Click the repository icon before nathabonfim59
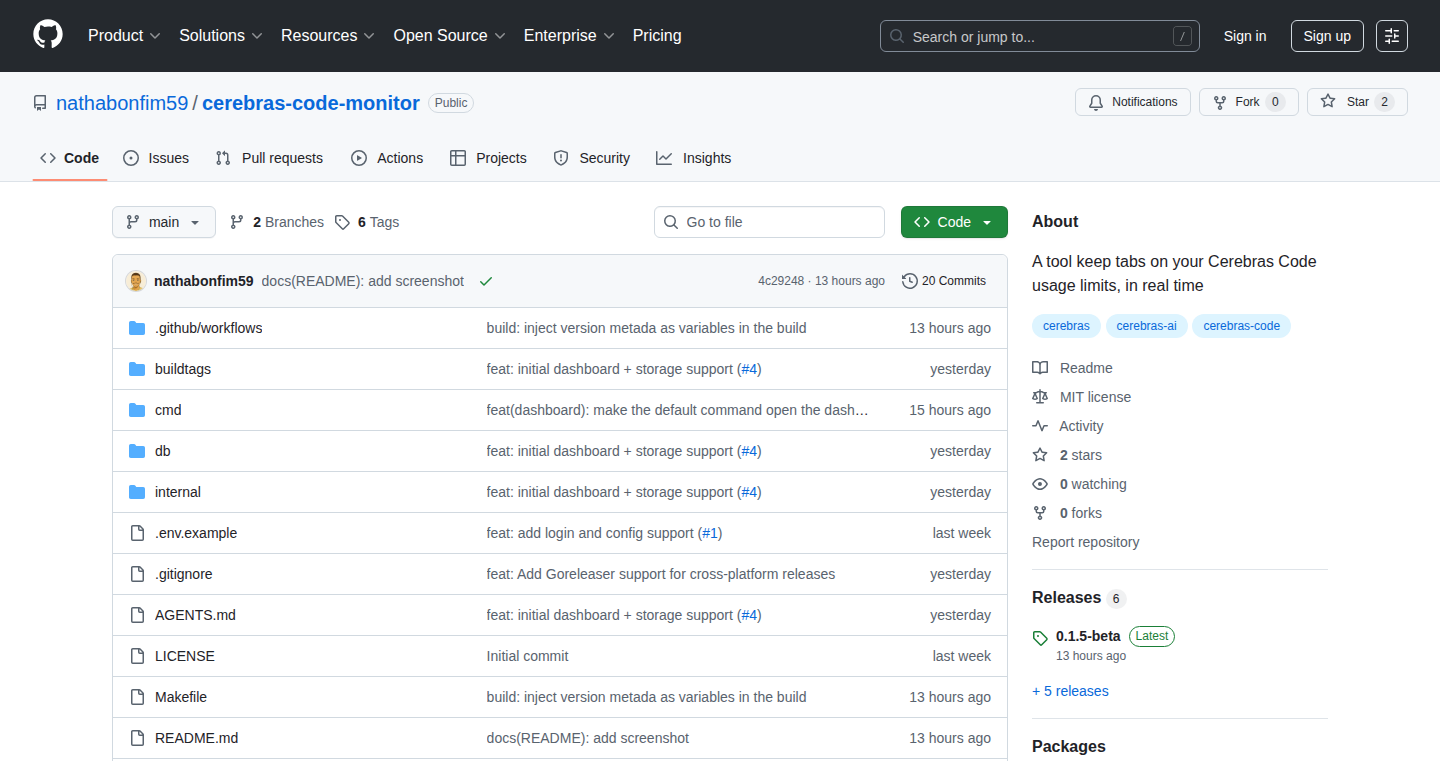Image resolution: width=1440 pixels, height=761 pixels. tap(40, 103)
